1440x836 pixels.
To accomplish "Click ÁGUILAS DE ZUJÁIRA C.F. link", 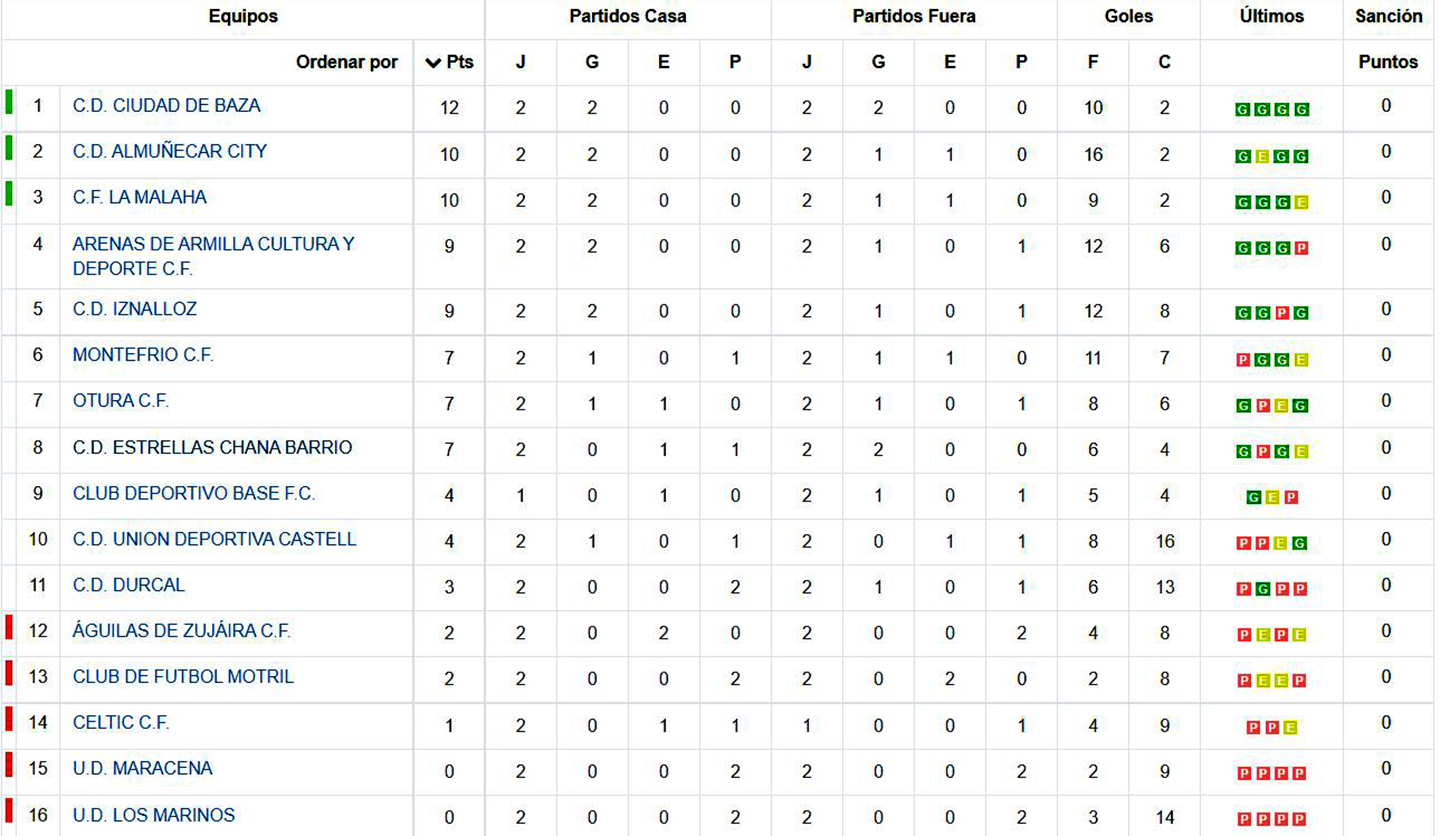I will pos(181,631).
